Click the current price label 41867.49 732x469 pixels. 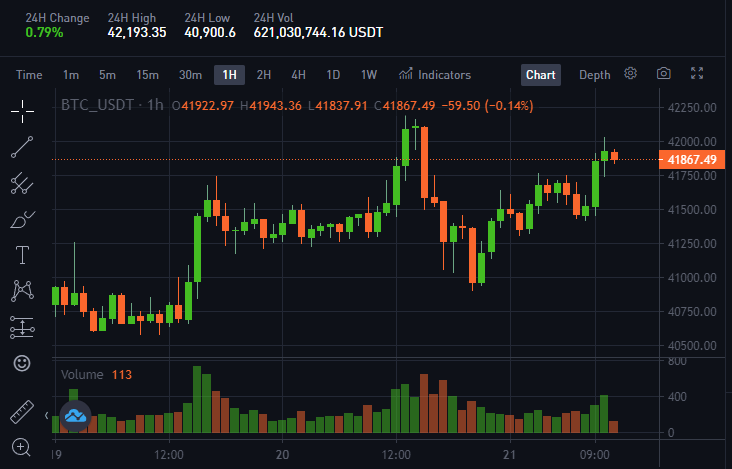[692, 160]
